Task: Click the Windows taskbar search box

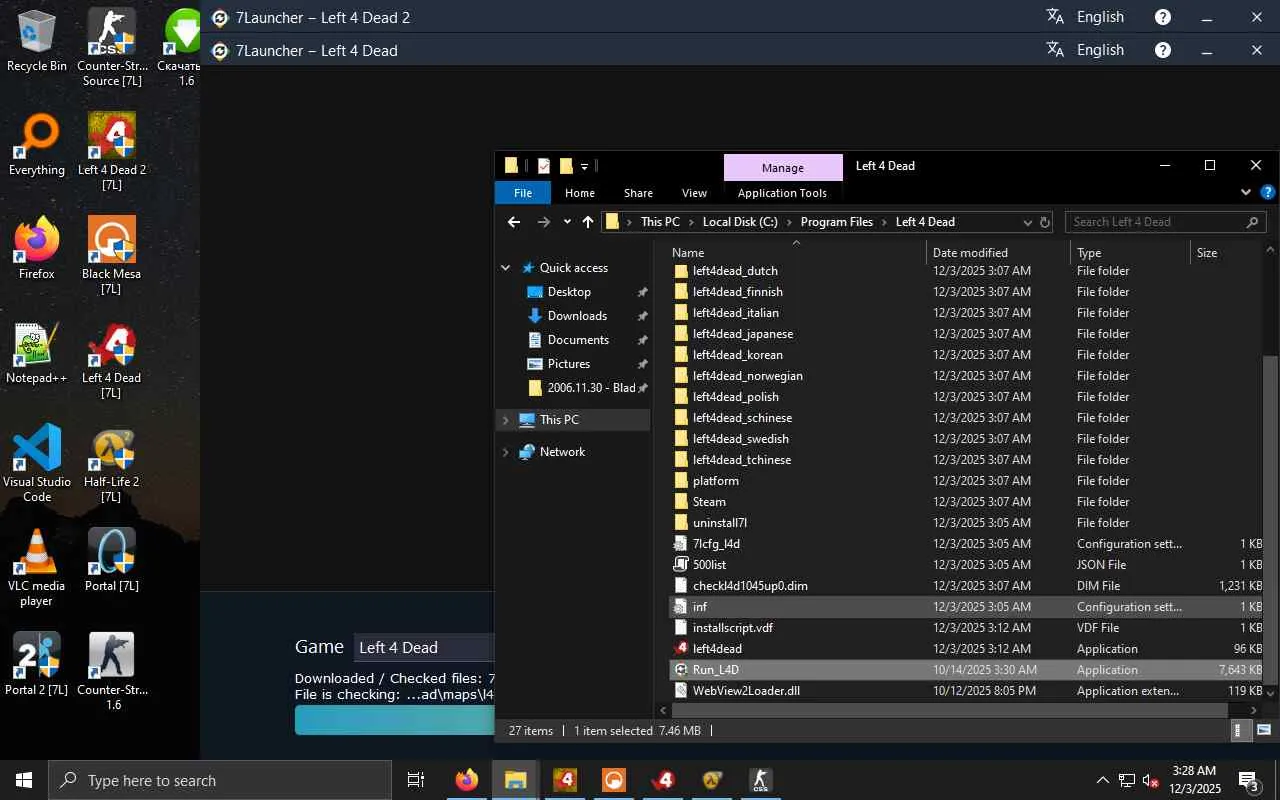Action: coord(220,780)
